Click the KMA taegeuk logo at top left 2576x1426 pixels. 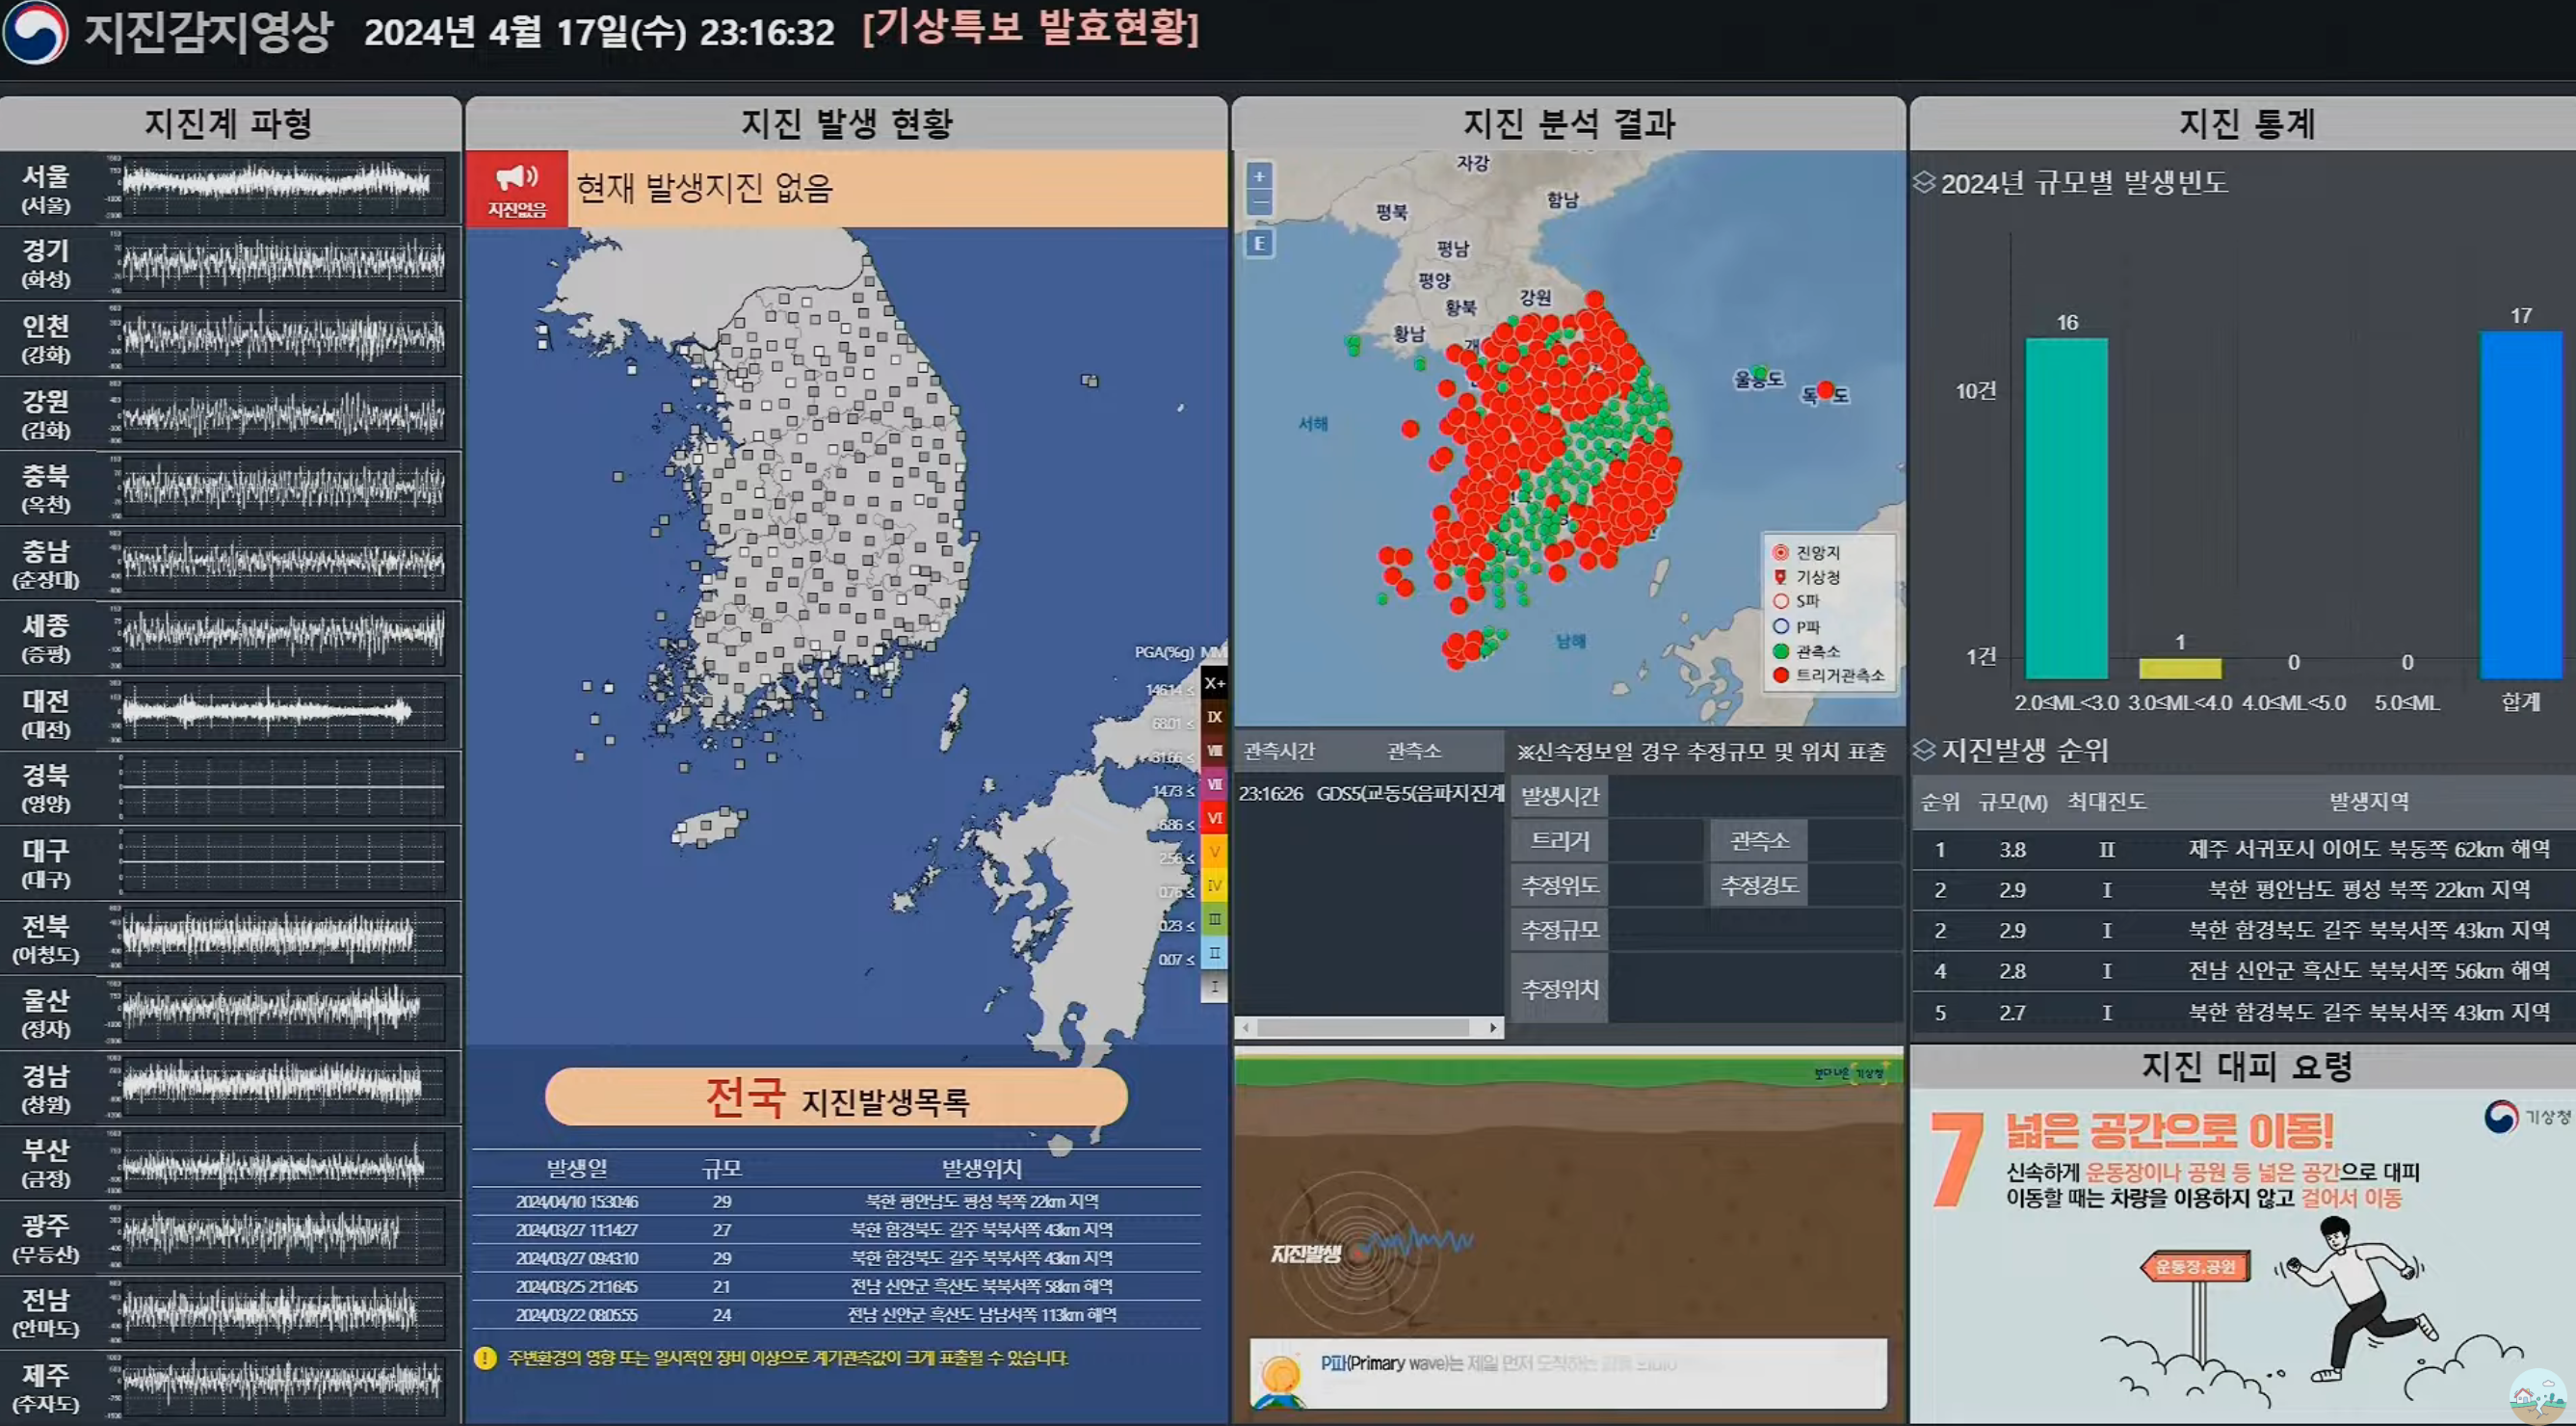pyautogui.click(x=36, y=32)
